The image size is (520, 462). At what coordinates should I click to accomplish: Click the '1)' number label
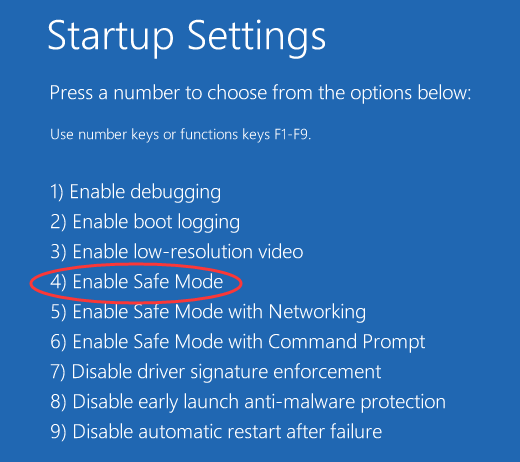click(x=57, y=193)
